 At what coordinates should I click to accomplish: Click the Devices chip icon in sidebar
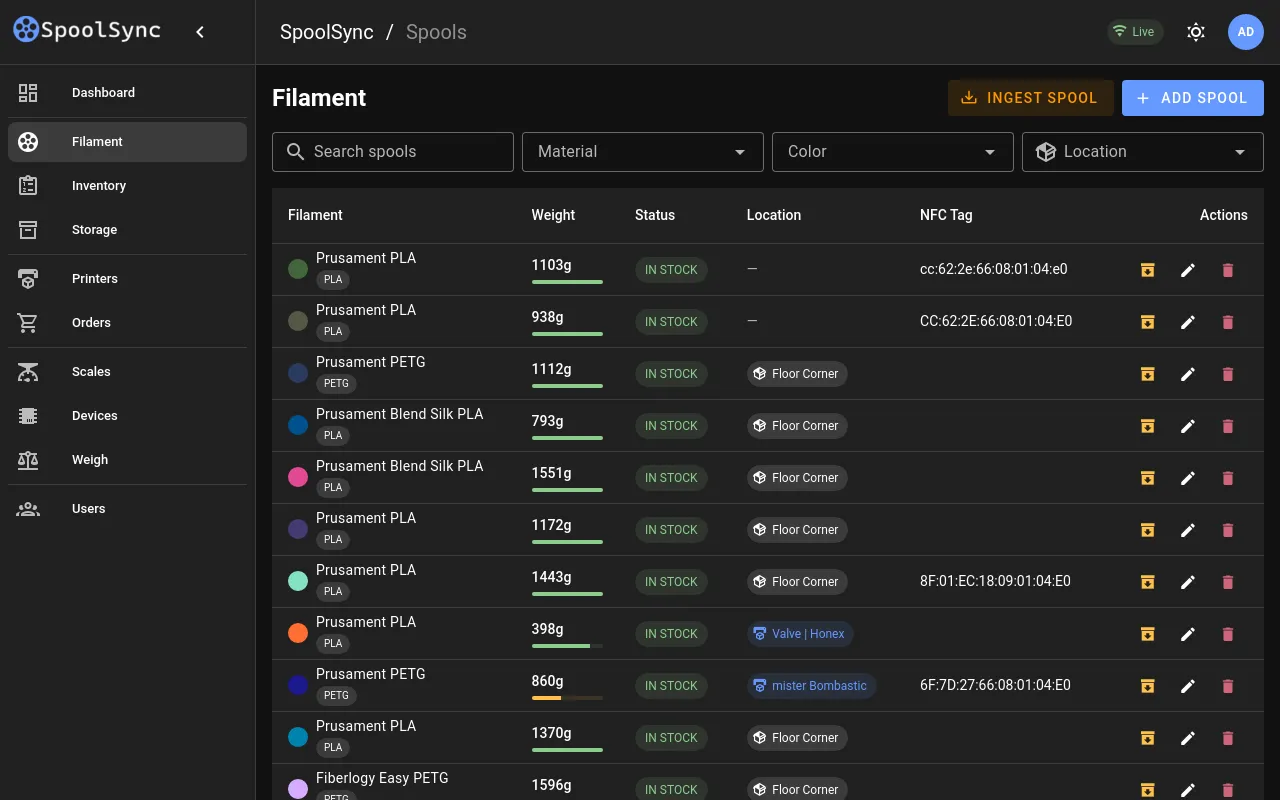click(28, 416)
